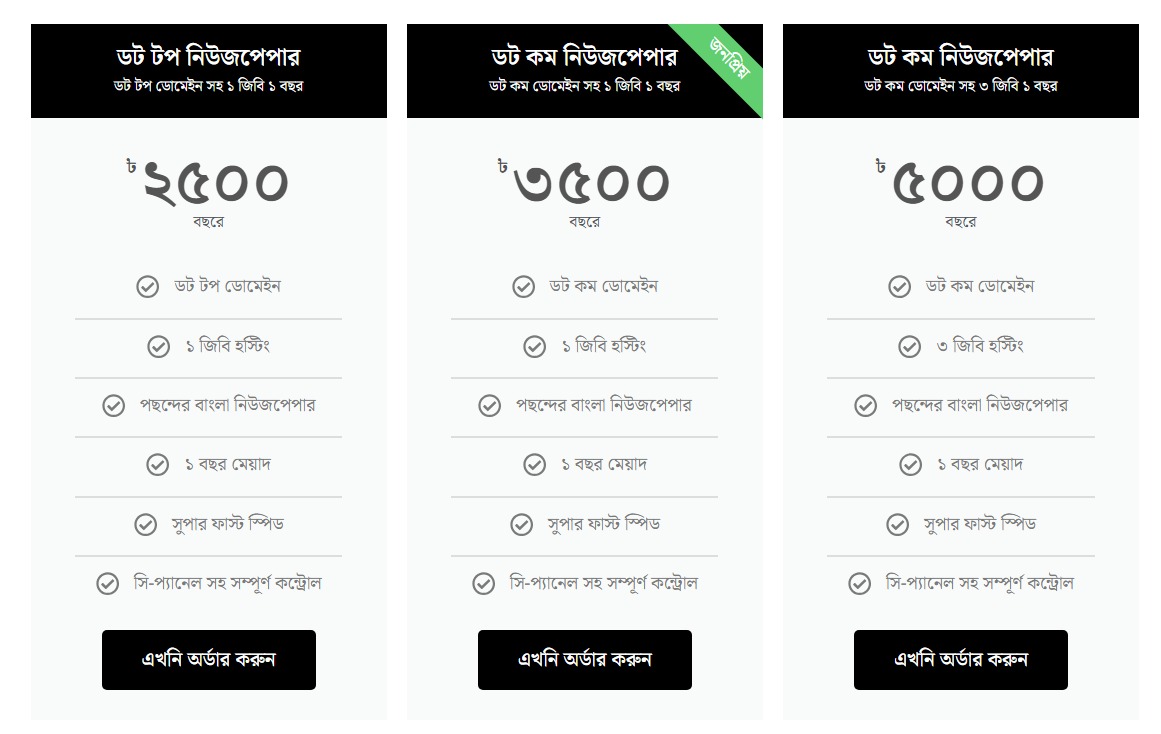Click ডট কম ডোমেইন সহ ৩ জিবি ১ বছর subtitle
The height and width of the screenshot is (734, 1161).
pyautogui.click(x=960, y=86)
